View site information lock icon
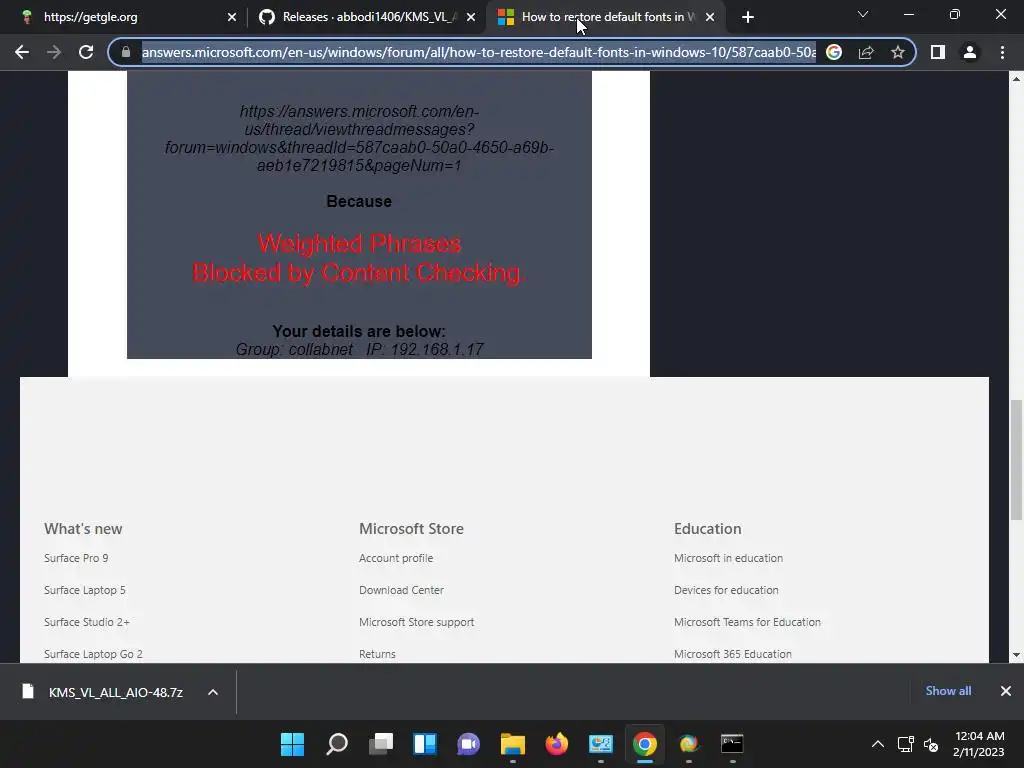The height and width of the screenshot is (768, 1024). tap(126, 52)
